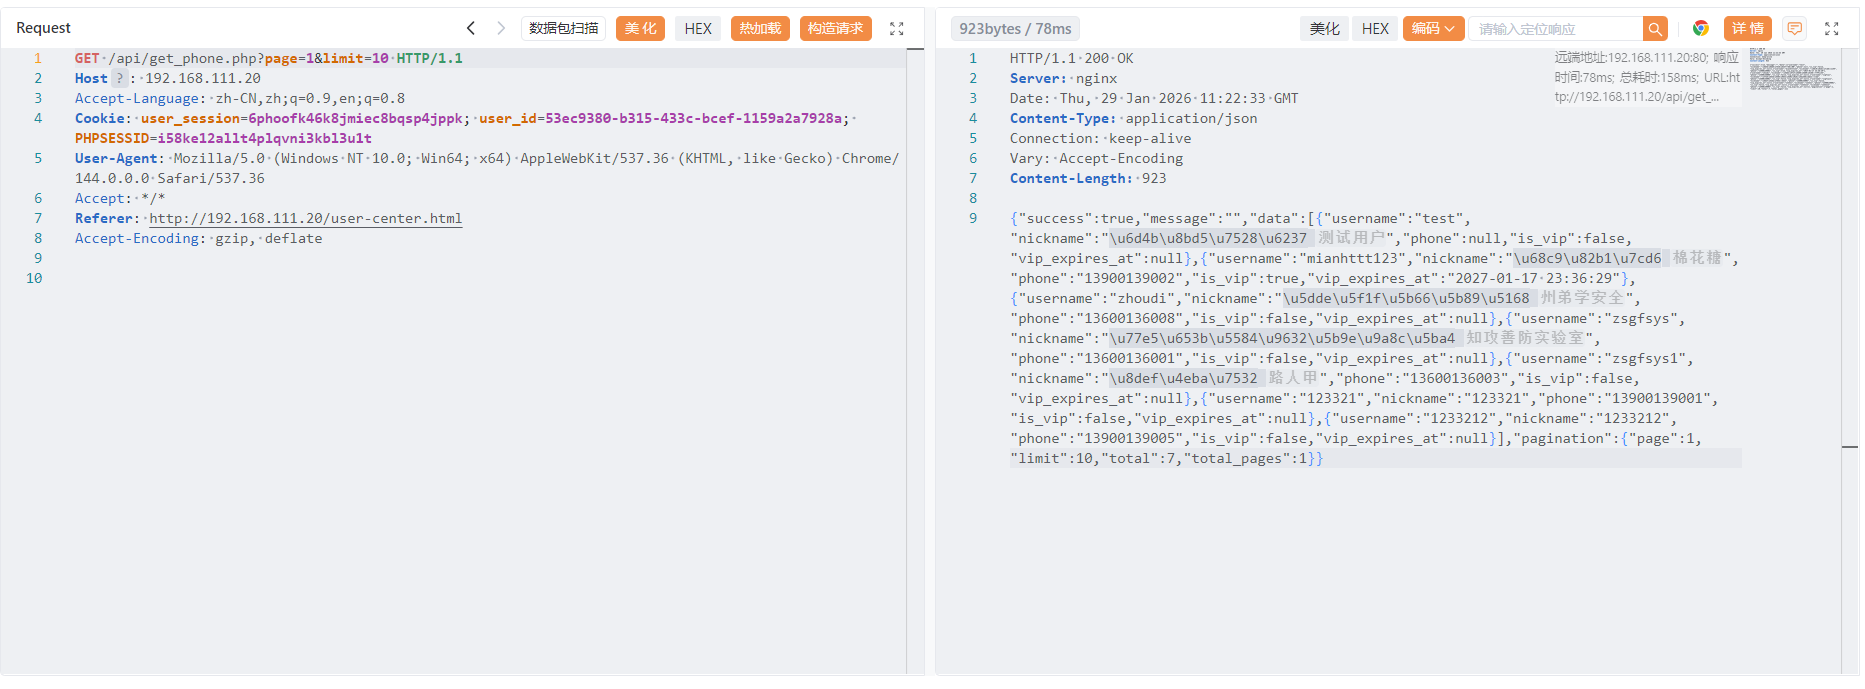Click the response minimap thumbnail
This screenshot has width=1865, height=689.
[x=1791, y=70]
